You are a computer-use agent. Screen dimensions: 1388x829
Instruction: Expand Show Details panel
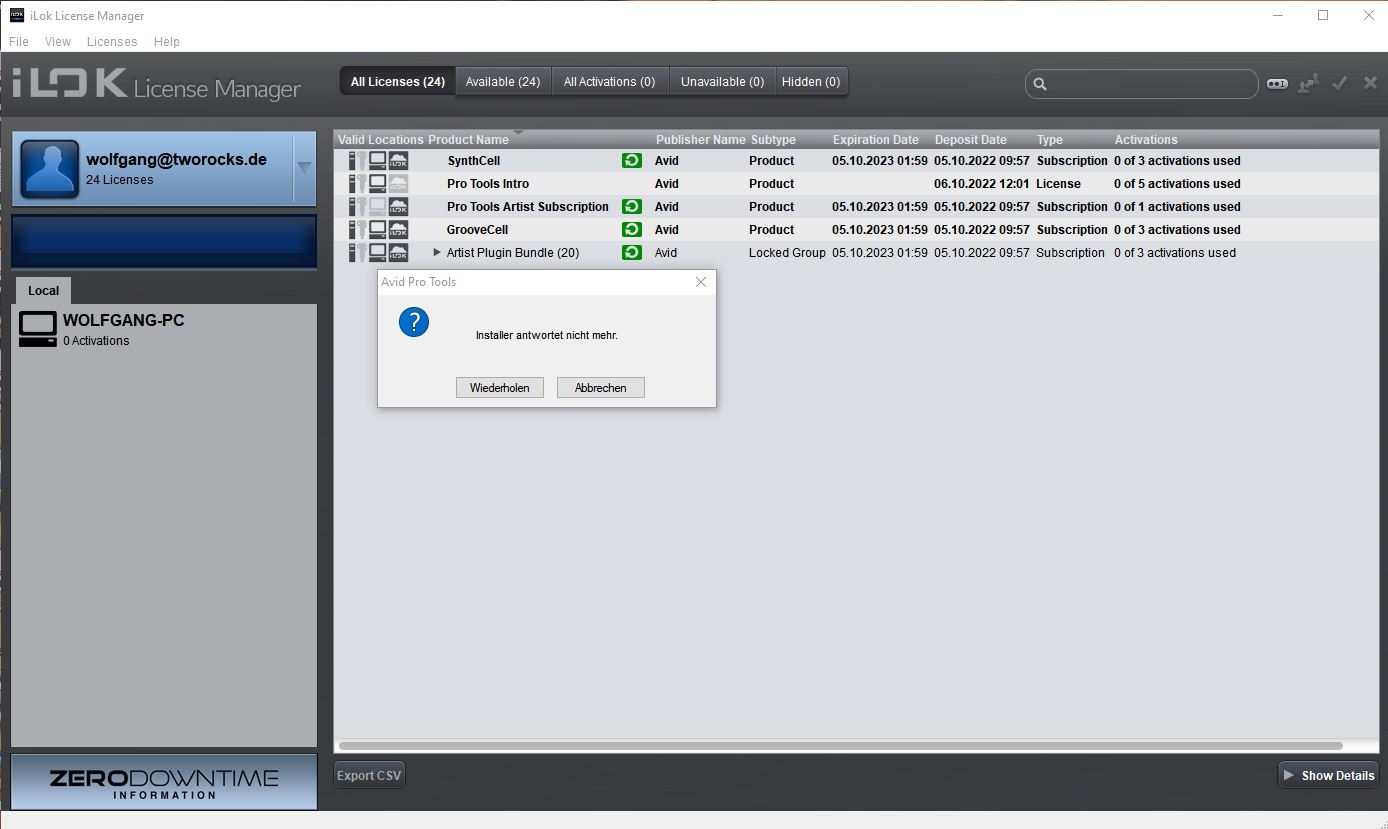click(1329, 775)
